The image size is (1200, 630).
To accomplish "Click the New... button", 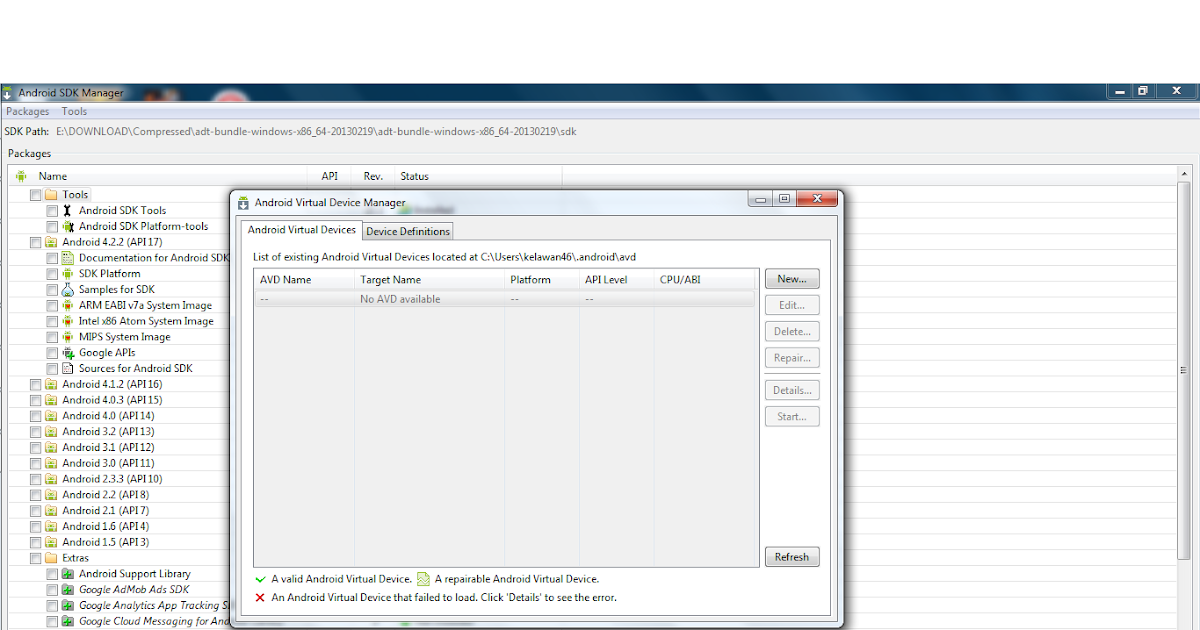I will pyautogui.click(x=792, y=279).
